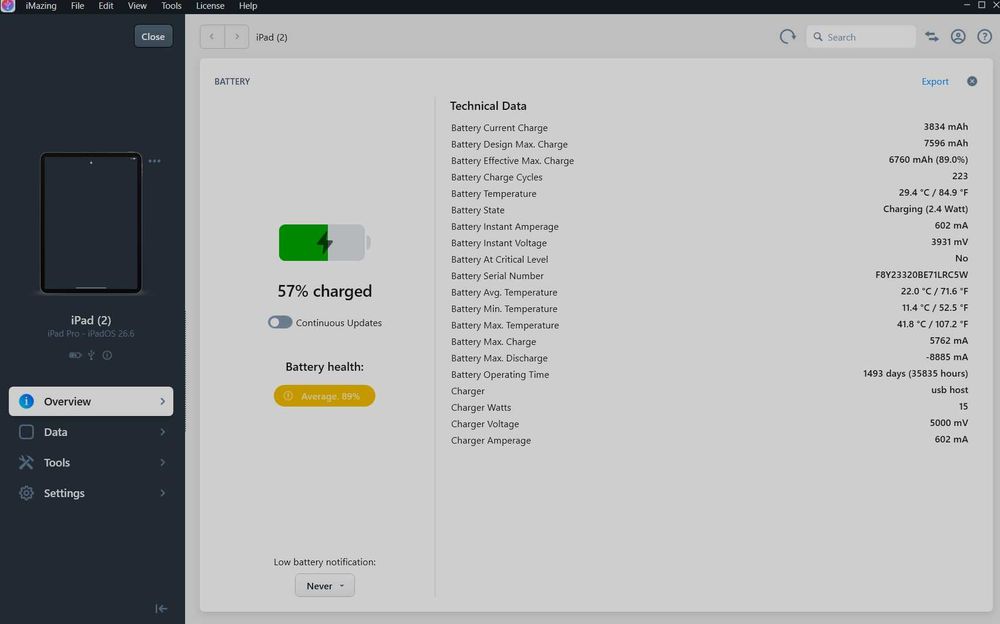Image resolution: width=1000 pixels, height=624 pixels.
Task: Click into the Search field
Action: (861, 37)
